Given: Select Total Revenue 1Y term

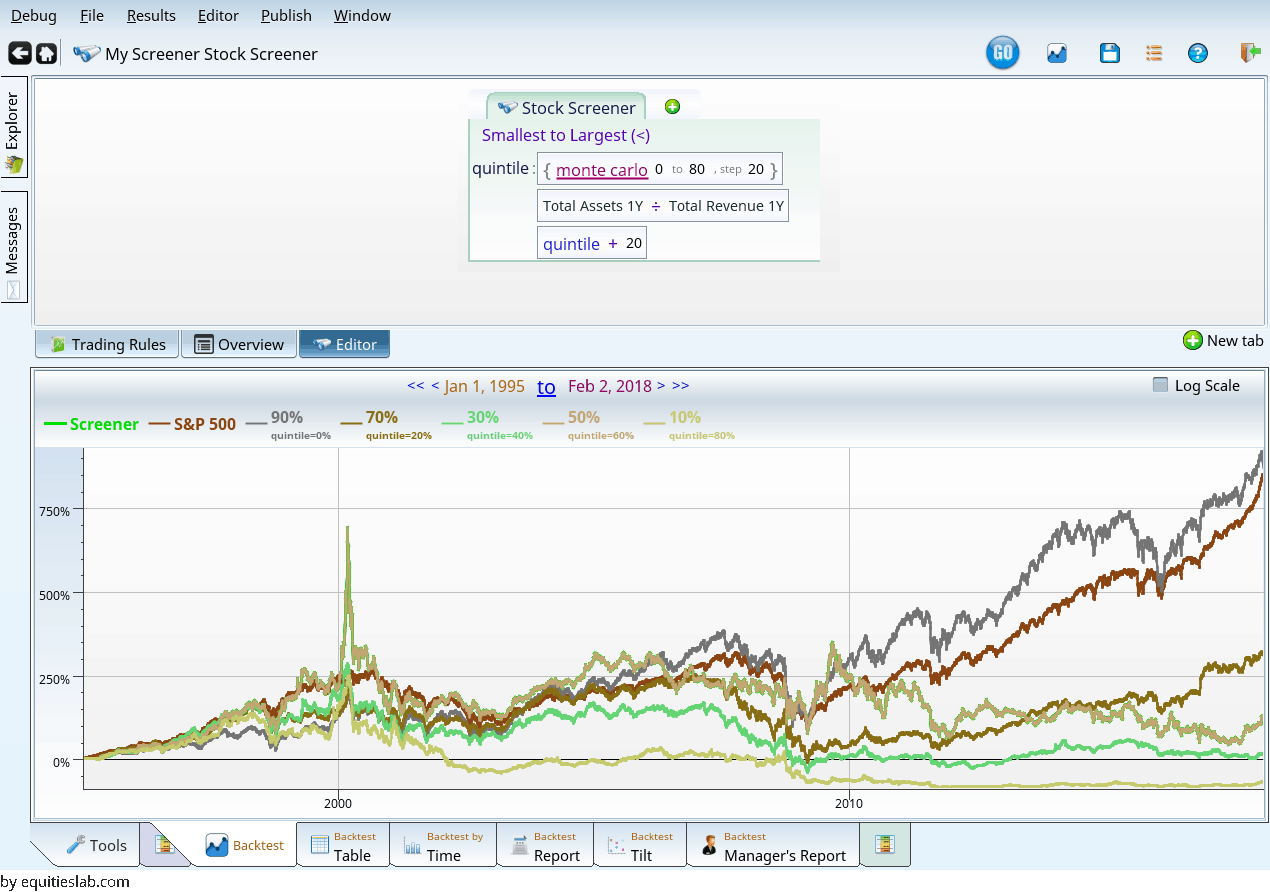Looking at the screenshot, I should pyautogui.click(x=726, y=206).
